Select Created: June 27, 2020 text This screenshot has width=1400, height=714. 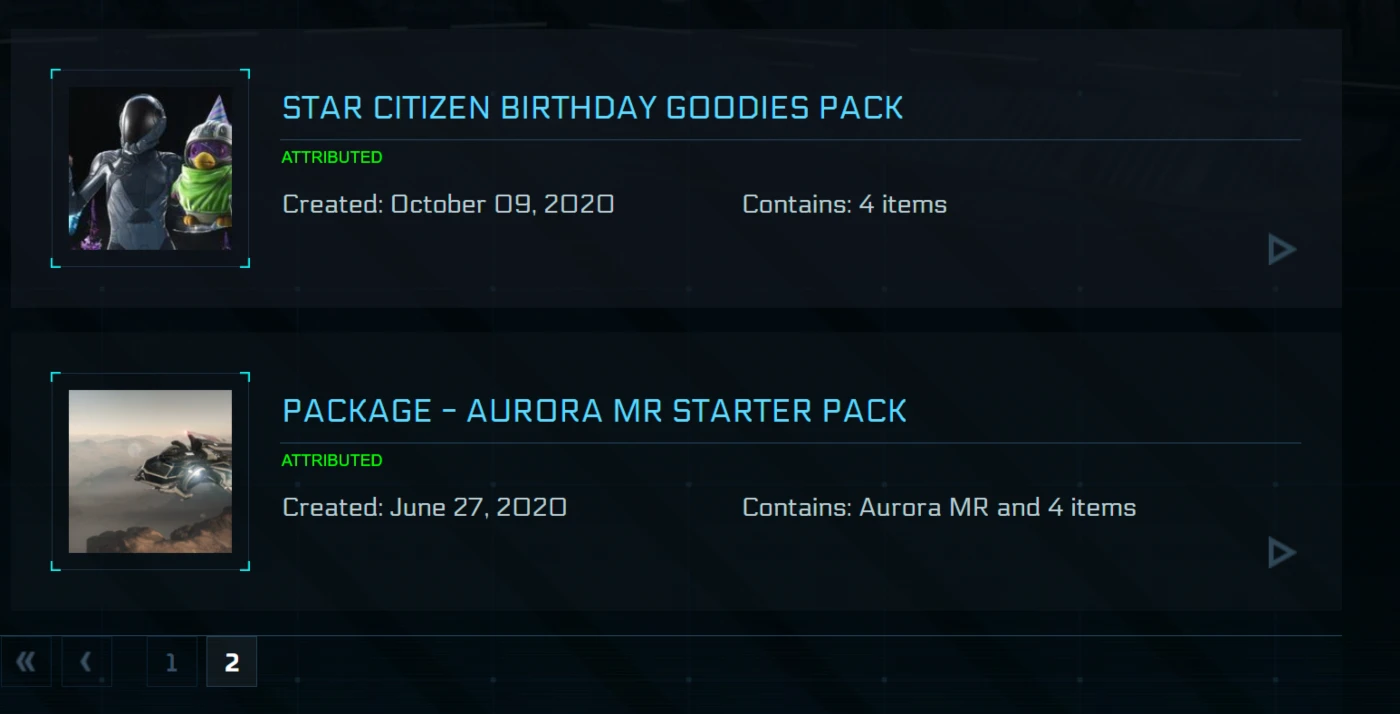click(x=425, y=507)
